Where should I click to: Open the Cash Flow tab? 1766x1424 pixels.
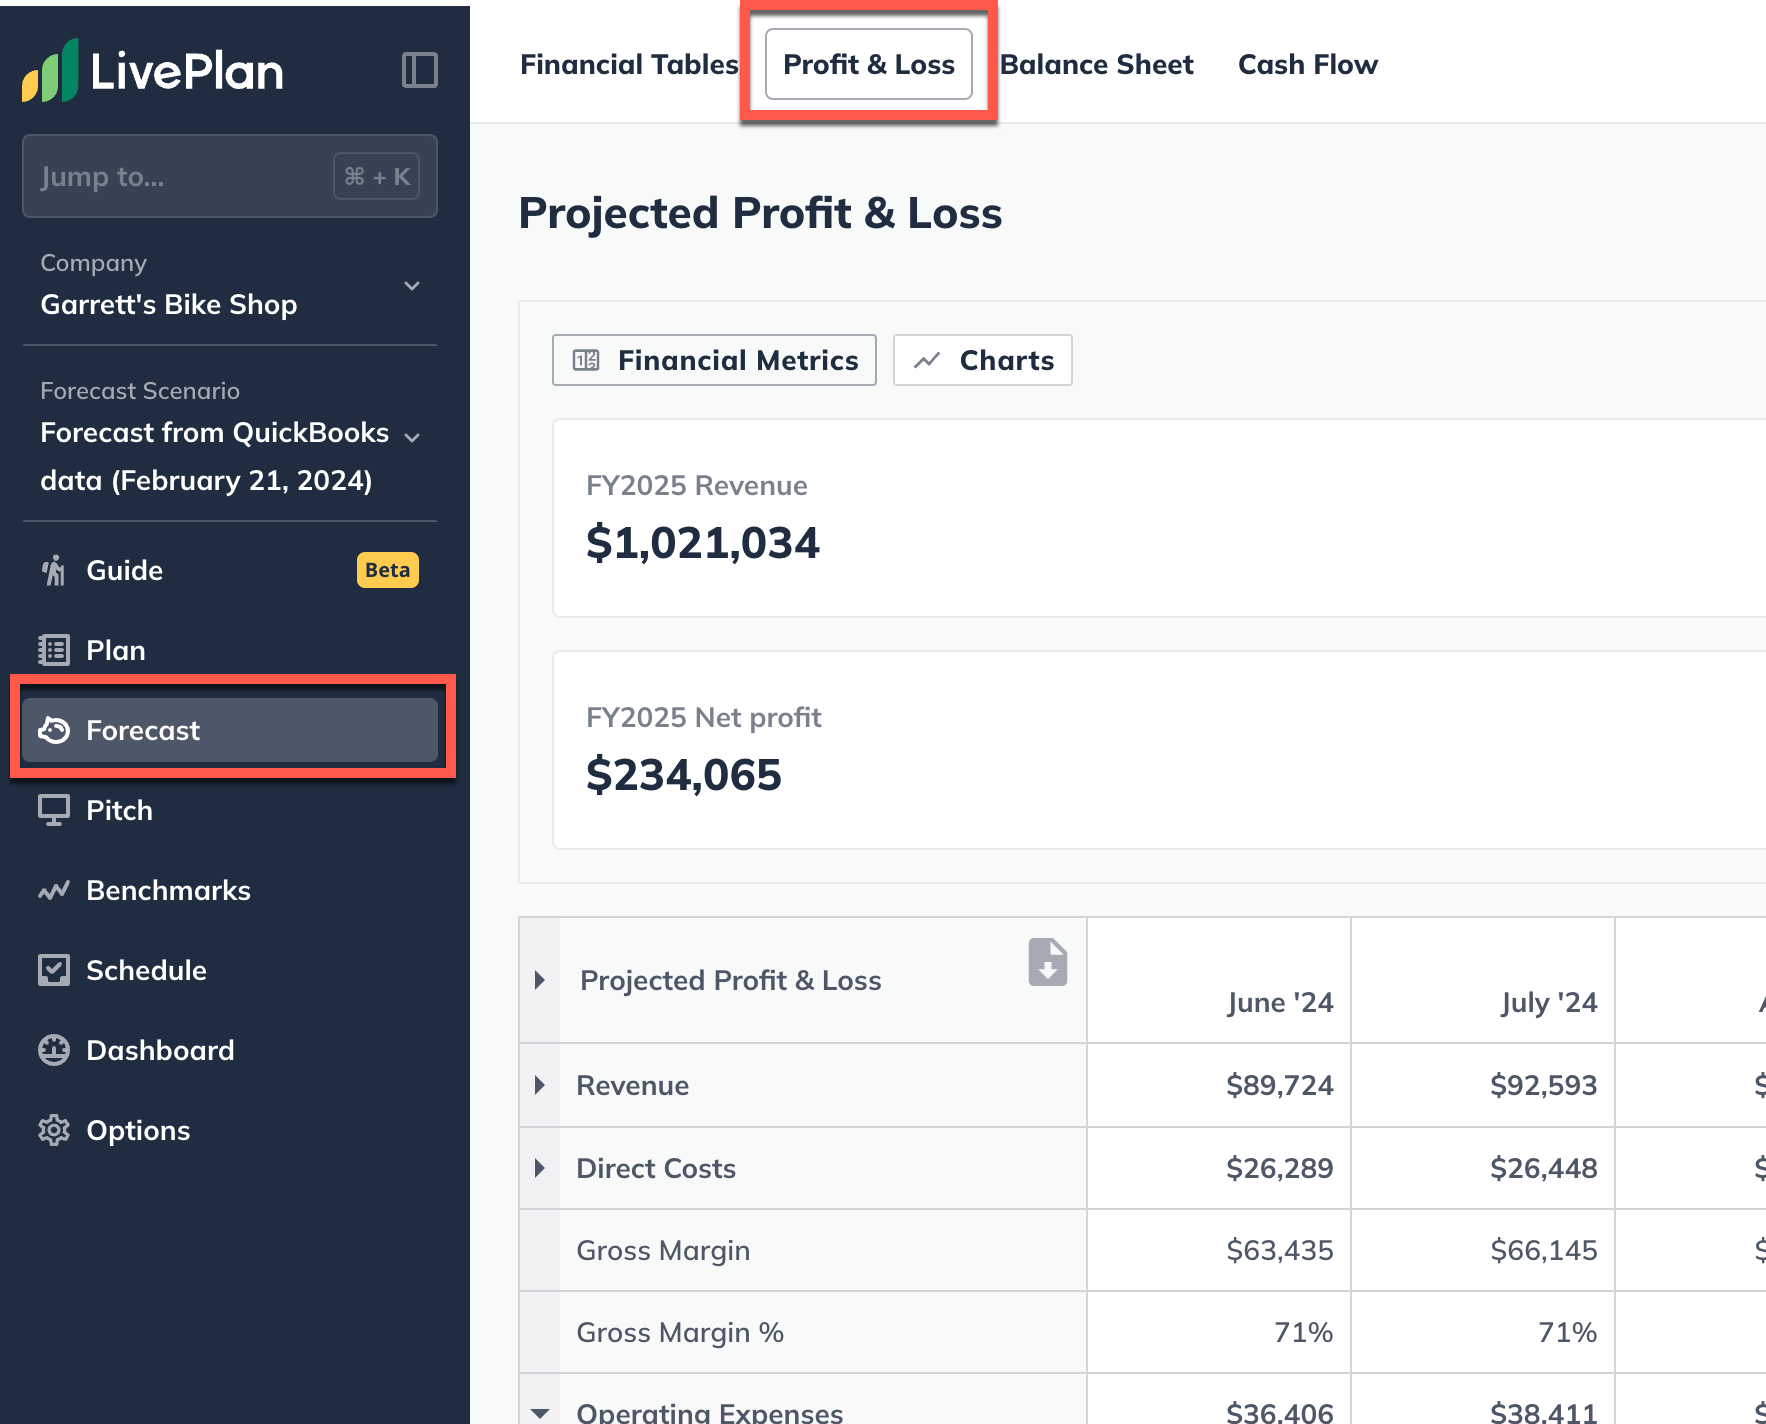pyautogui.click(x=1308, y=64)
